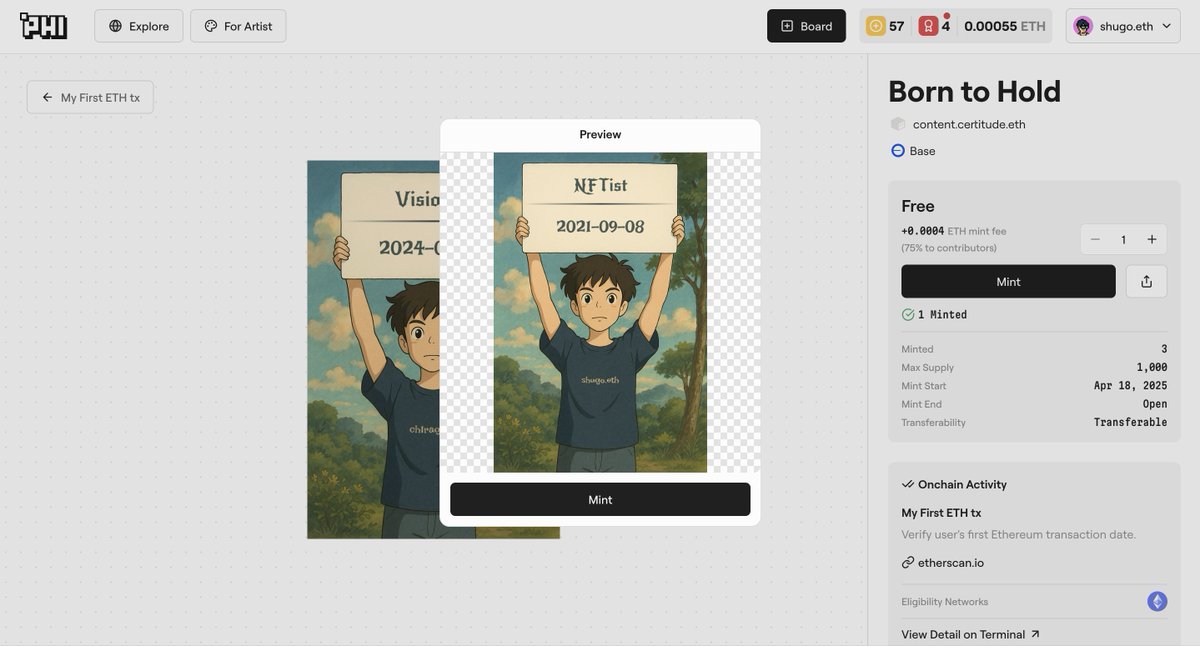Screen dimensions: 1200x646
Task: Open the shugo.eth account dropdown
Action: 1124,26
